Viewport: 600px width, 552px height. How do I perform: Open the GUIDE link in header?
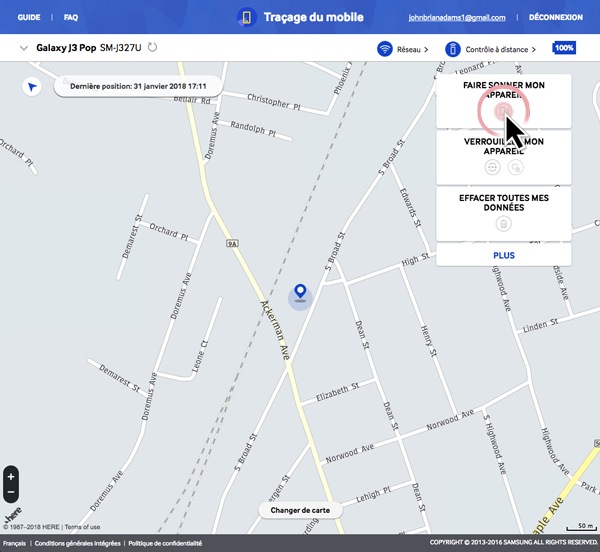click(29, 17)
